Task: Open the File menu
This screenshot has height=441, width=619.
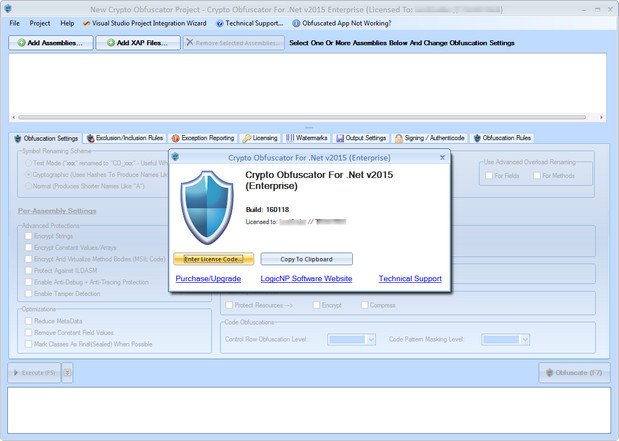Action: tap(15, 23)
